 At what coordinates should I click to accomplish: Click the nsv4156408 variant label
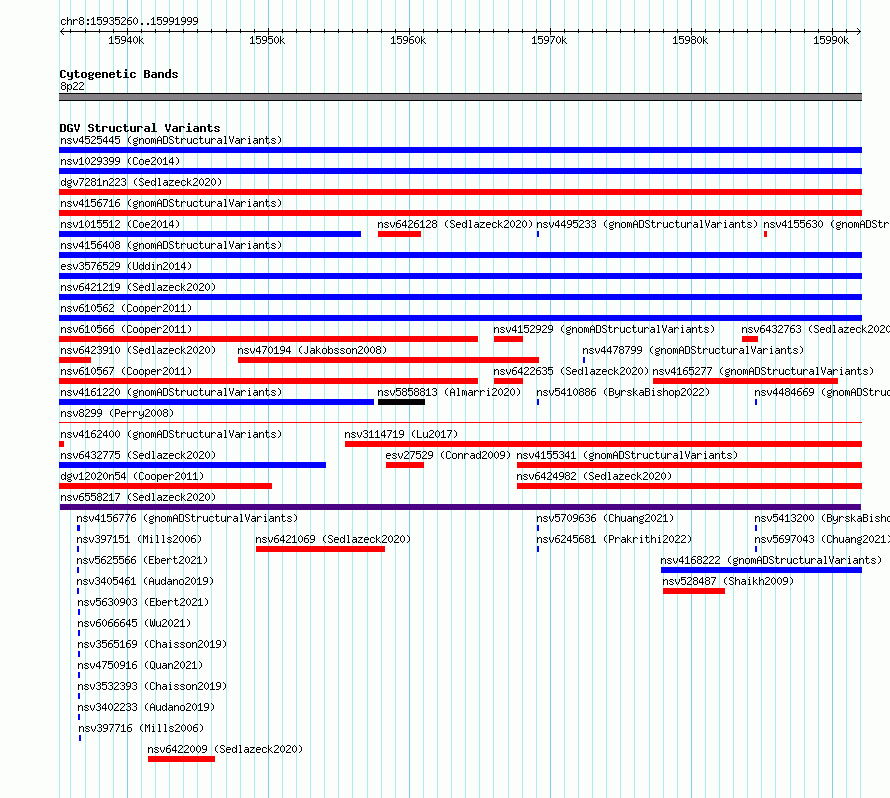[x=171, y=245]
